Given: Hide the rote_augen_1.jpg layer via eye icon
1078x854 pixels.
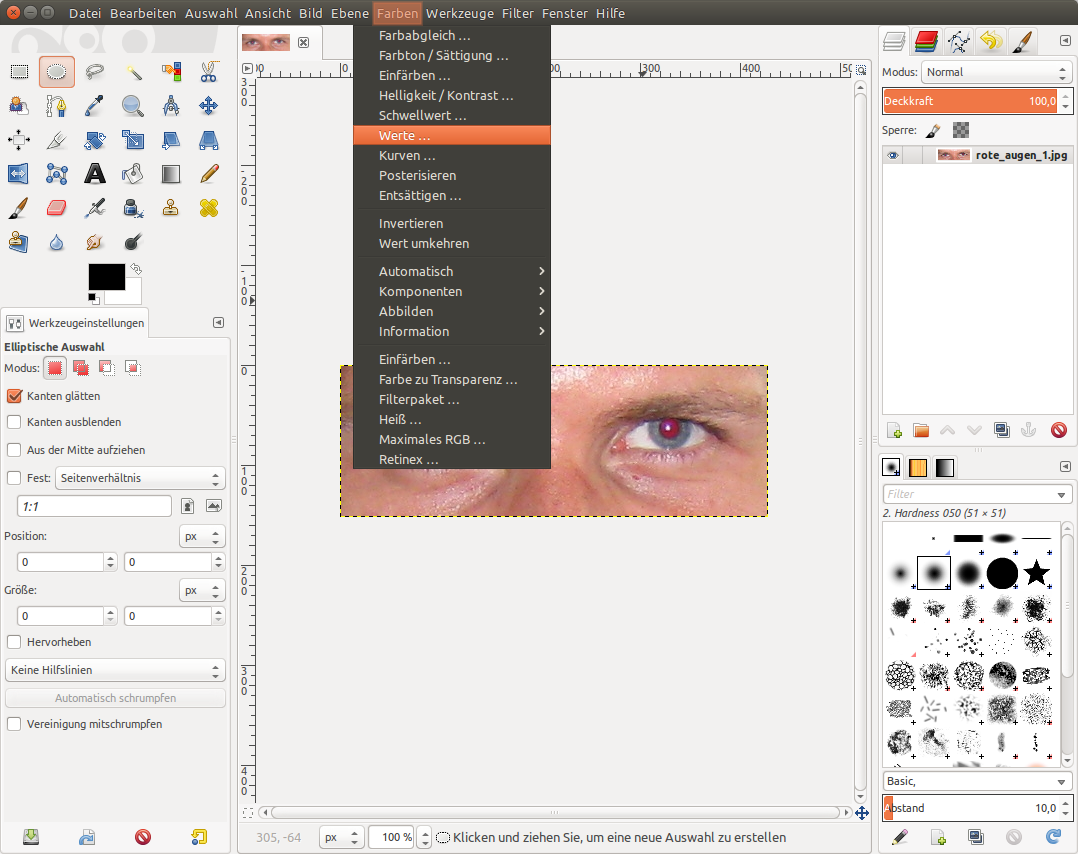Looking at the screenshot, I should click(x=893, y=155).
